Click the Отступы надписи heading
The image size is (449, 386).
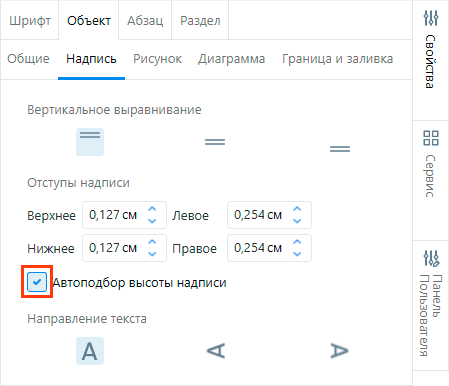click(78, 183)
